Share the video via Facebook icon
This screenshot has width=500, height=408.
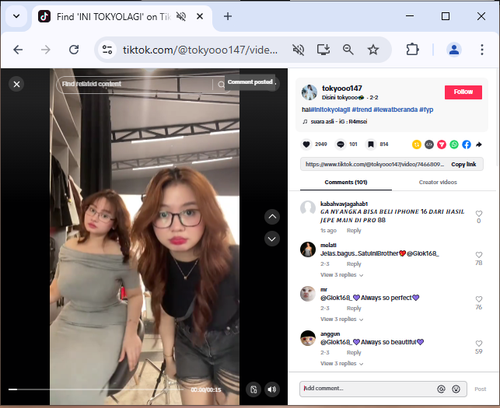(x=467, y=144)
